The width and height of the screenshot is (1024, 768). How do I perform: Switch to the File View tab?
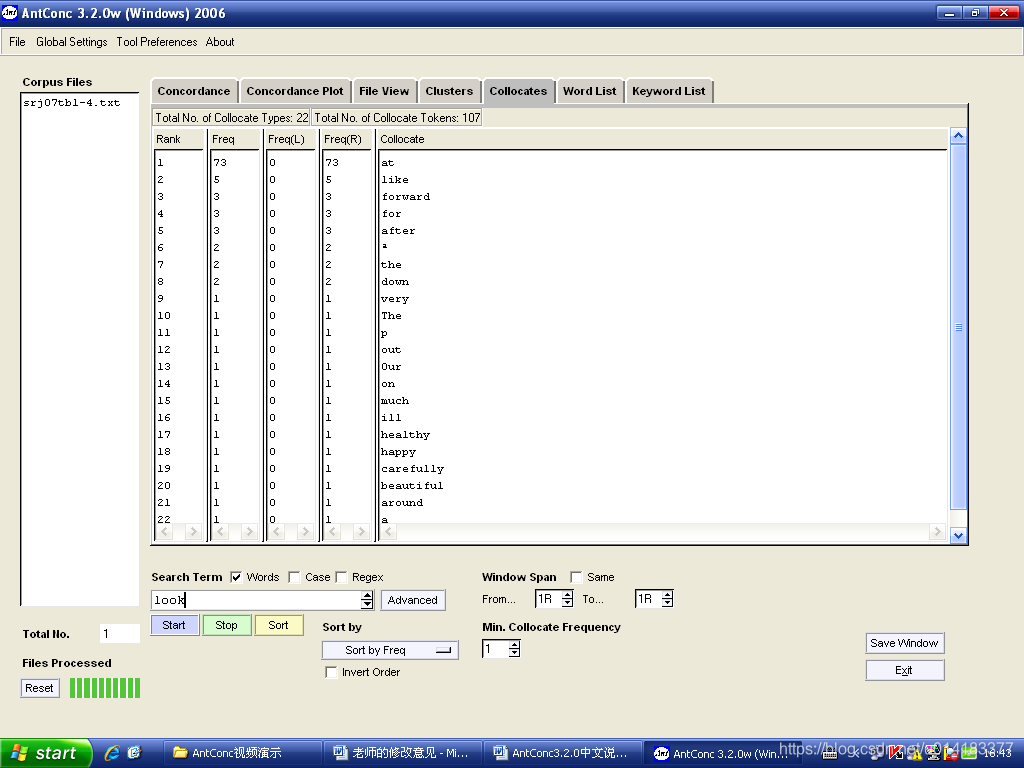(x=384, y=91)
